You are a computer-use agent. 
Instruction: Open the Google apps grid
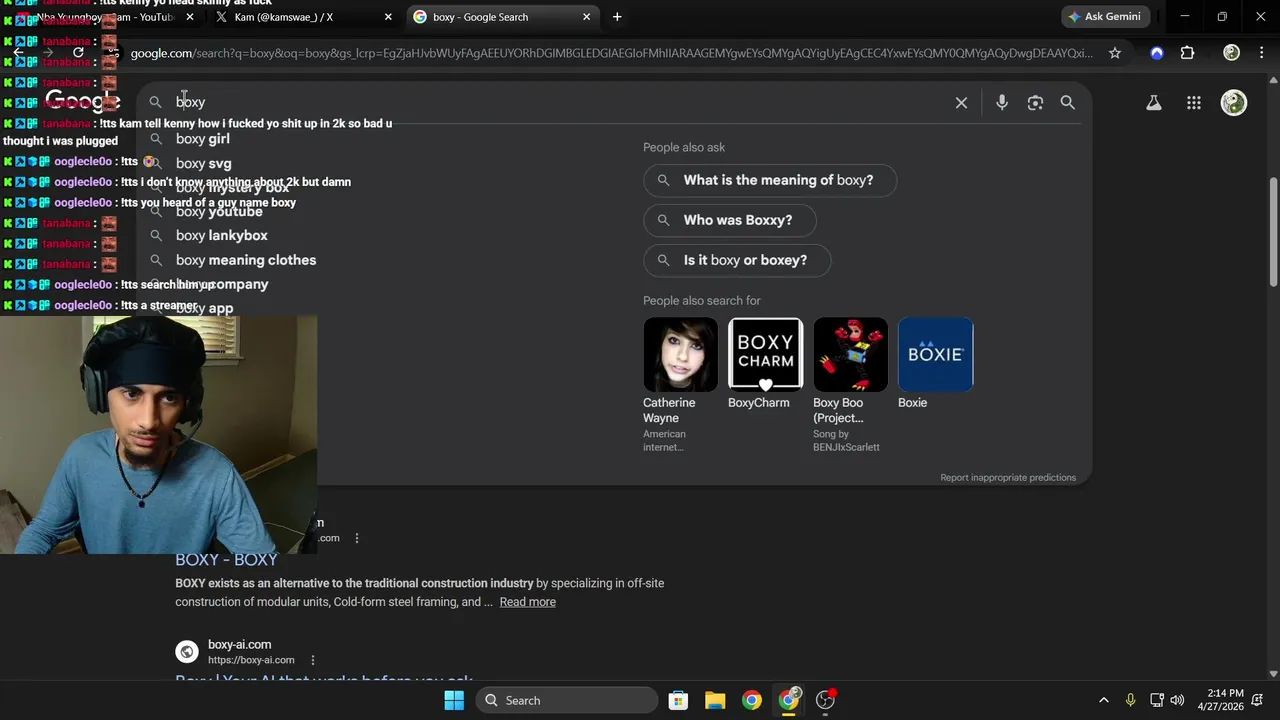pos(1194,102)
